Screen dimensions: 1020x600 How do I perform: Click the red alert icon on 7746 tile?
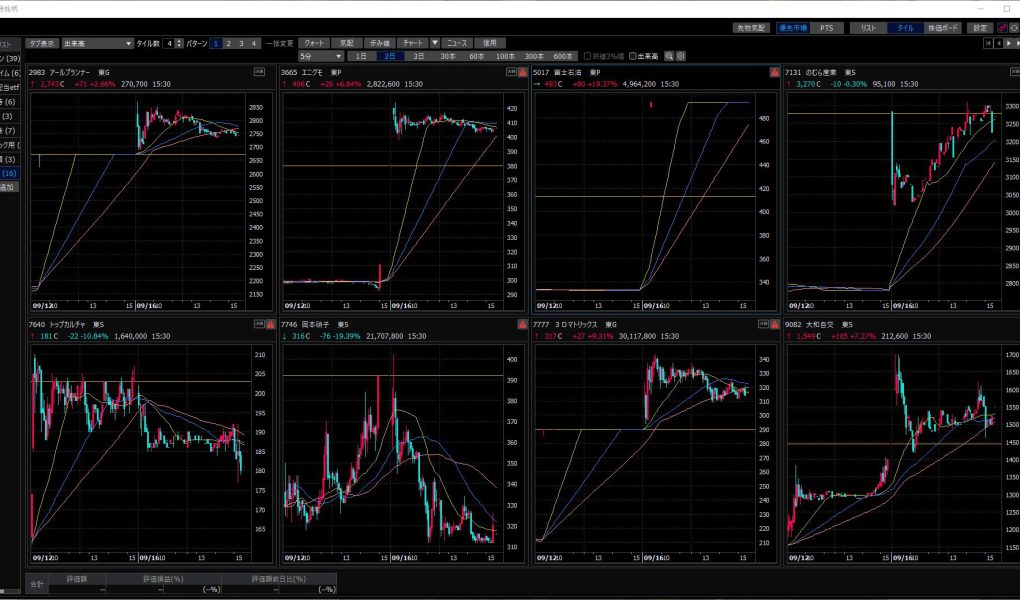tap(522, 324)
